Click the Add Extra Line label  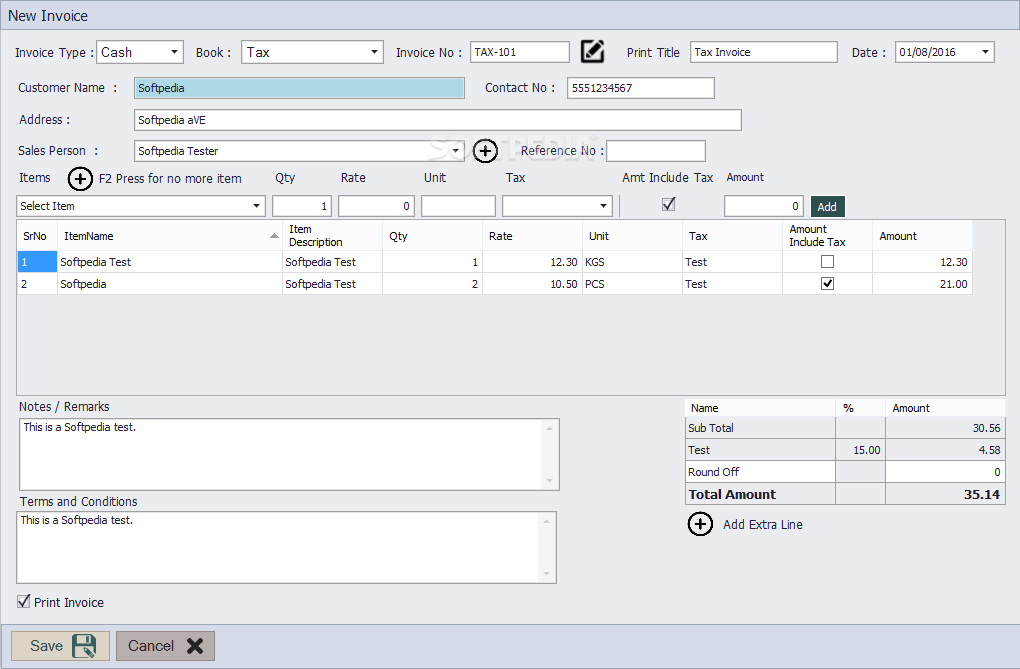pyautogui.click(x=762, y=525)
